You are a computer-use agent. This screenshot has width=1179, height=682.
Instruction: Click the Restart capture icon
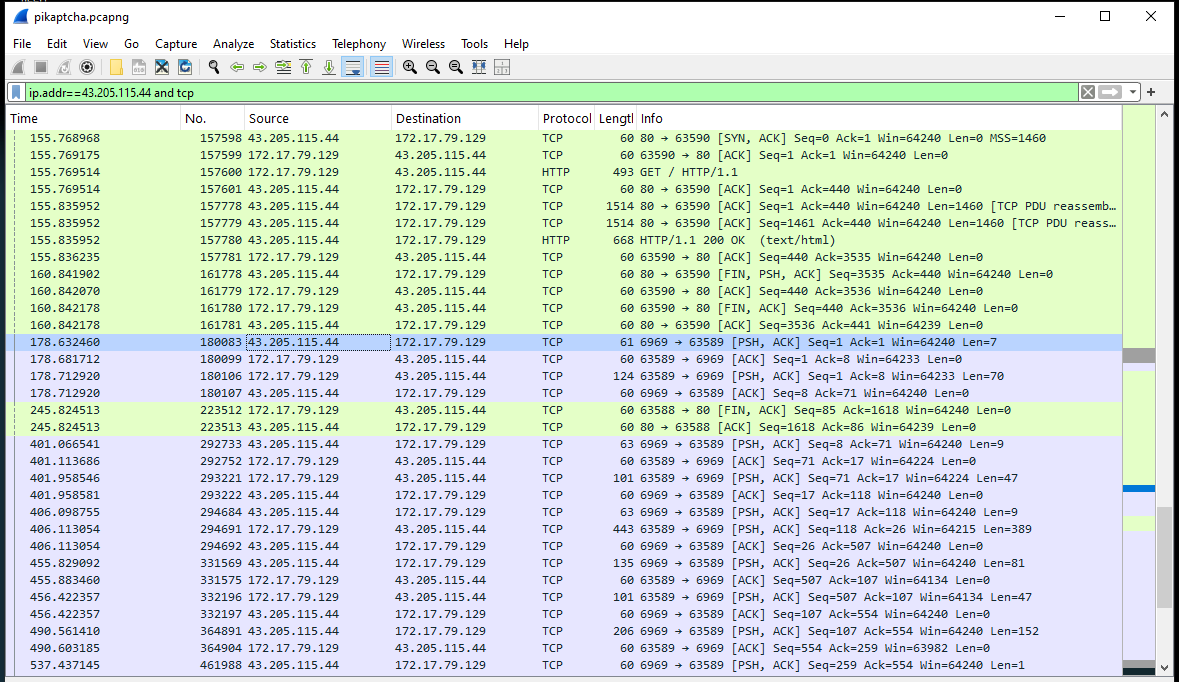point(64,68)
